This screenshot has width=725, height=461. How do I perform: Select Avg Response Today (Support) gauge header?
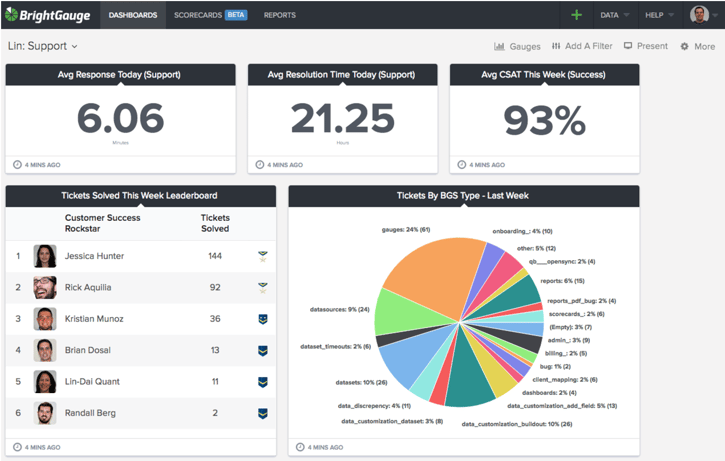pos(120,74)
